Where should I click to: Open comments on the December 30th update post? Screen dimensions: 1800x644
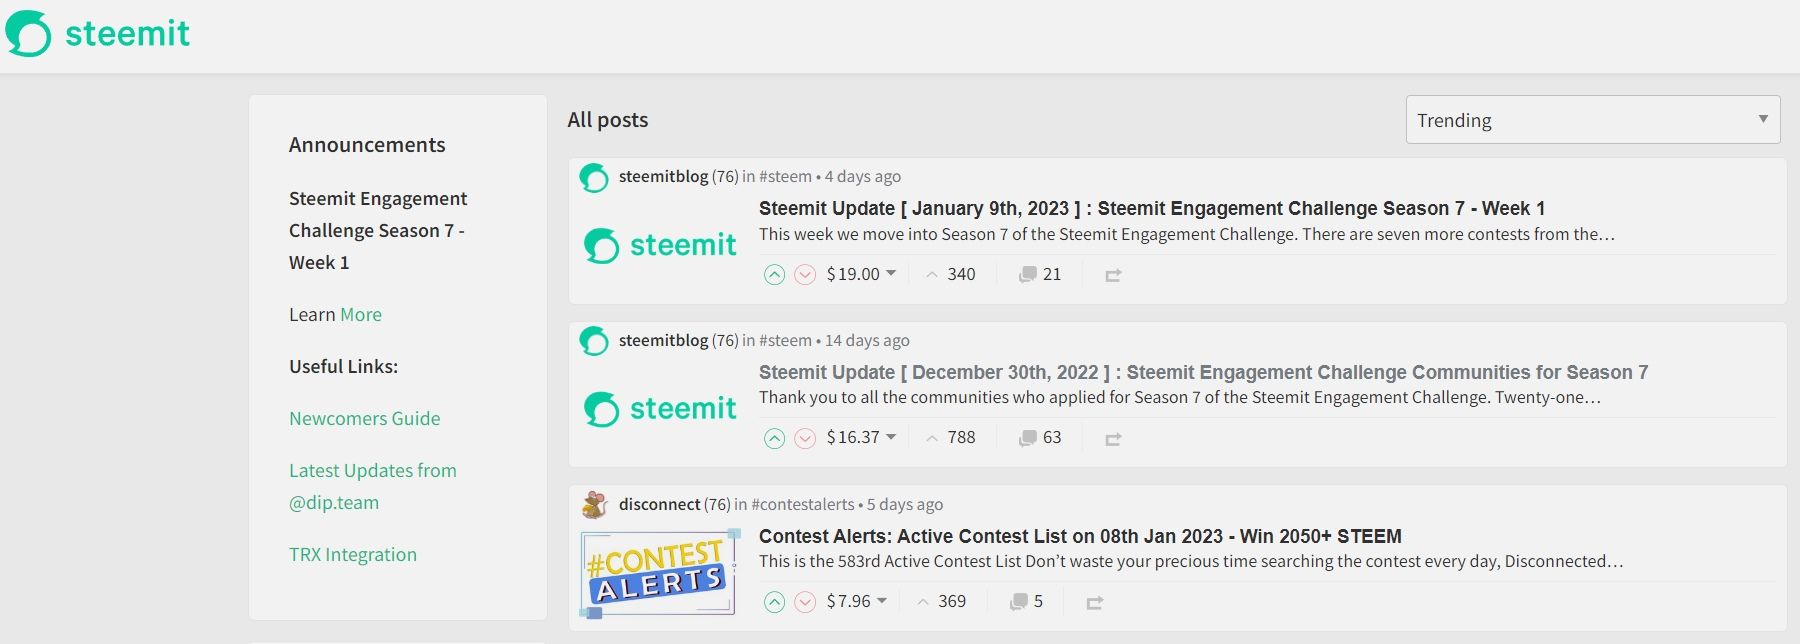click(1040, 438)
